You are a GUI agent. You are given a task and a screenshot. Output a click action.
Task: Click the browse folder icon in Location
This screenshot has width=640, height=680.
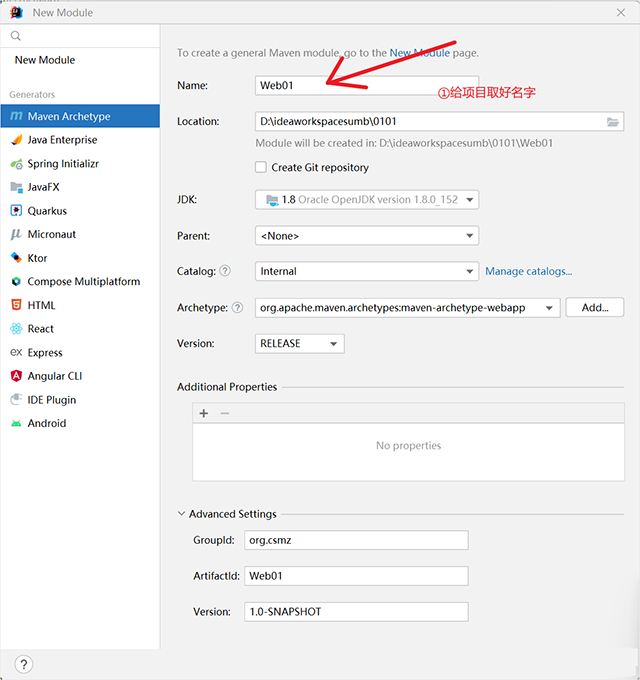(613, 122)
